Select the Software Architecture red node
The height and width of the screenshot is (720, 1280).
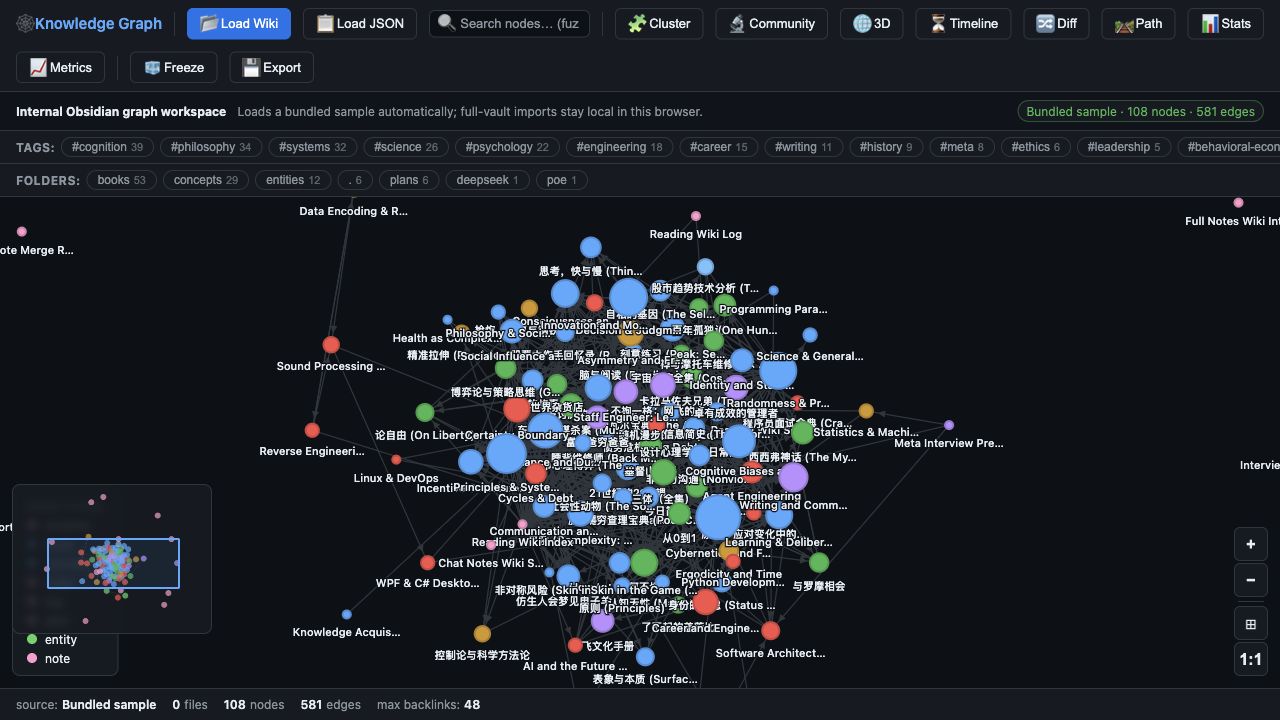[x=770, y=630]
